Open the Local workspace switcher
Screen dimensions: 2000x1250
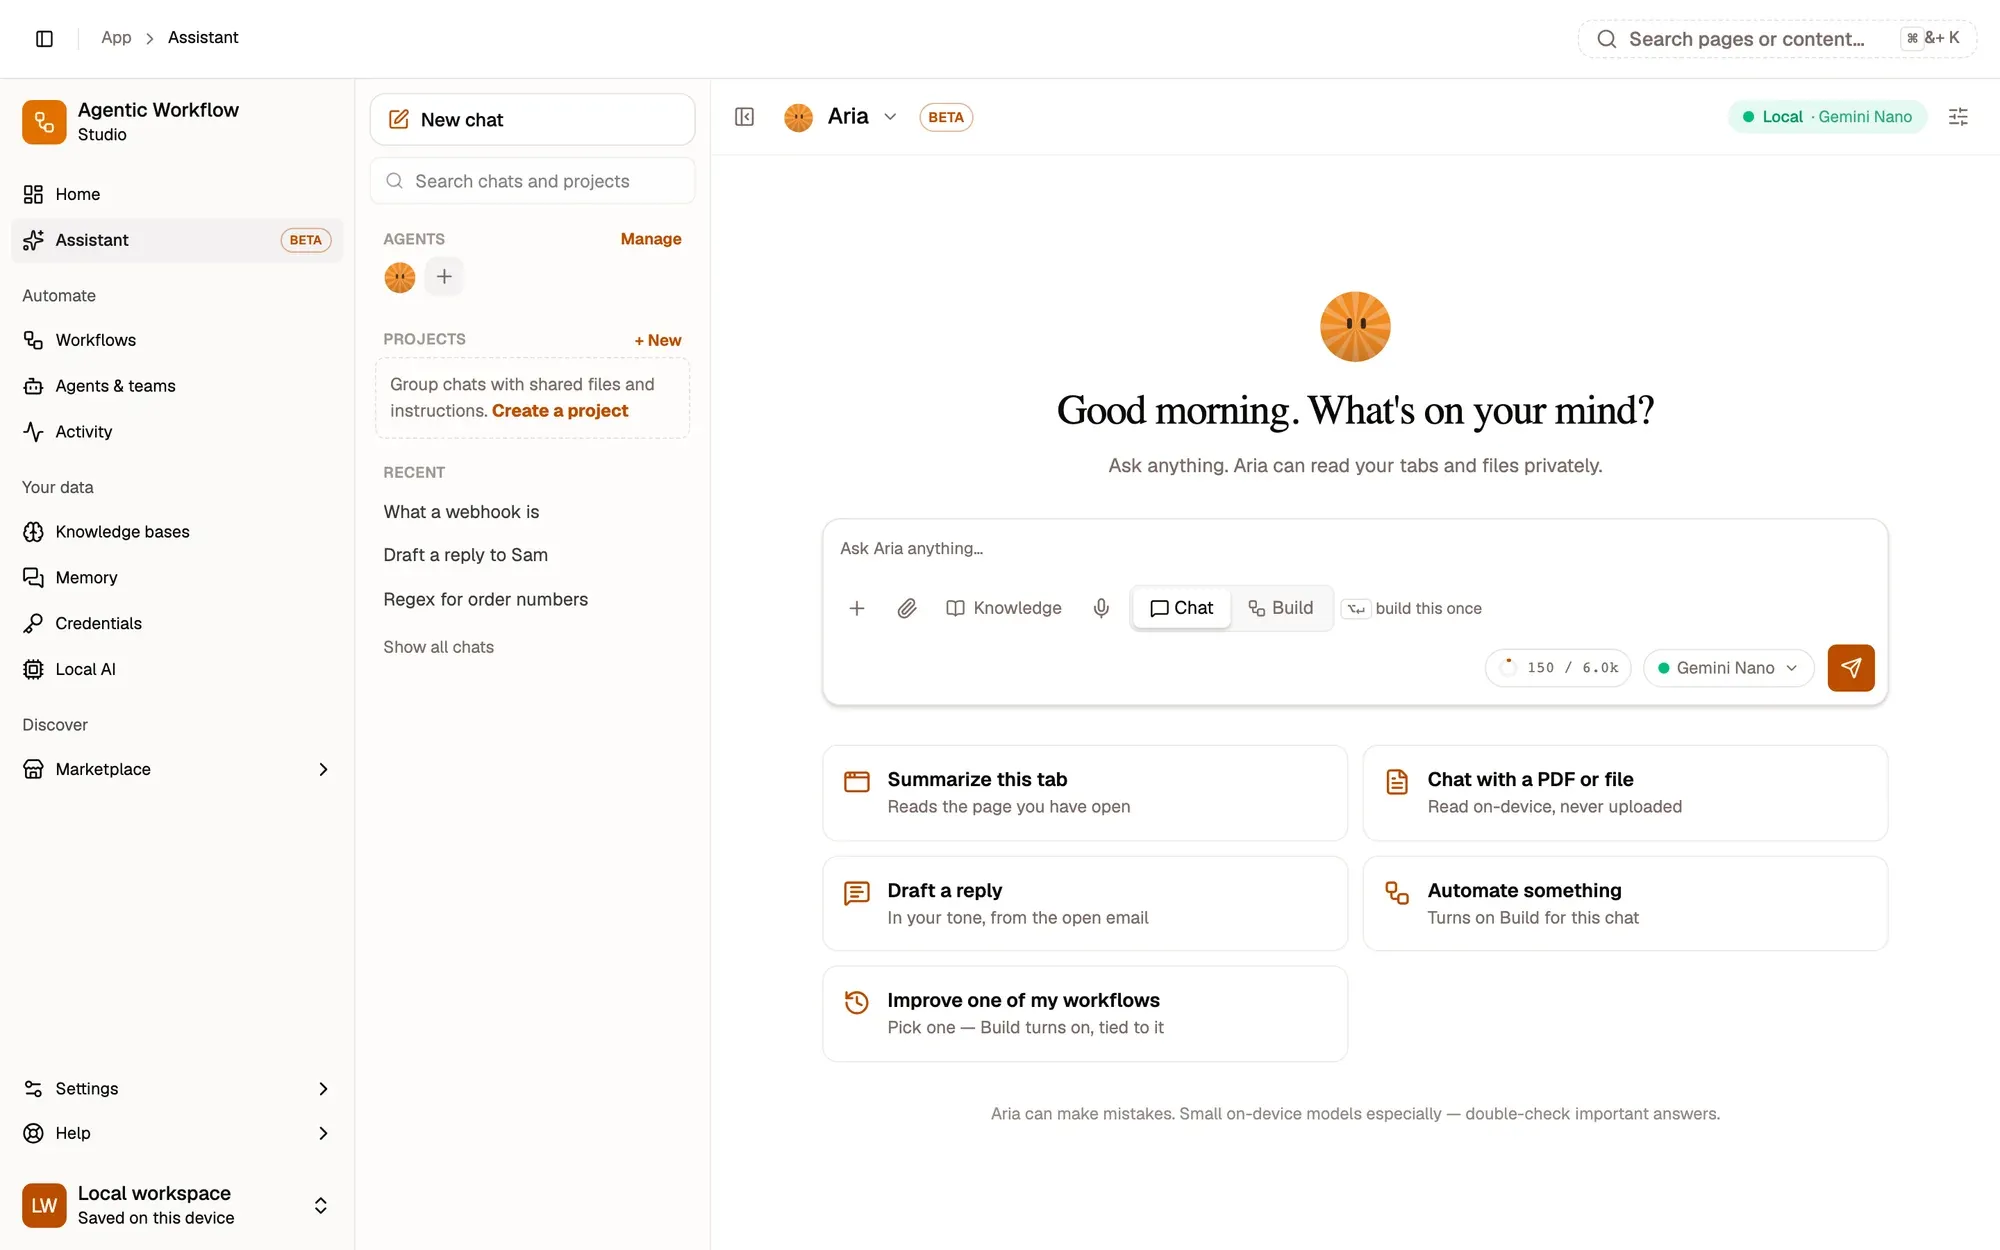tap(177, 1205)
